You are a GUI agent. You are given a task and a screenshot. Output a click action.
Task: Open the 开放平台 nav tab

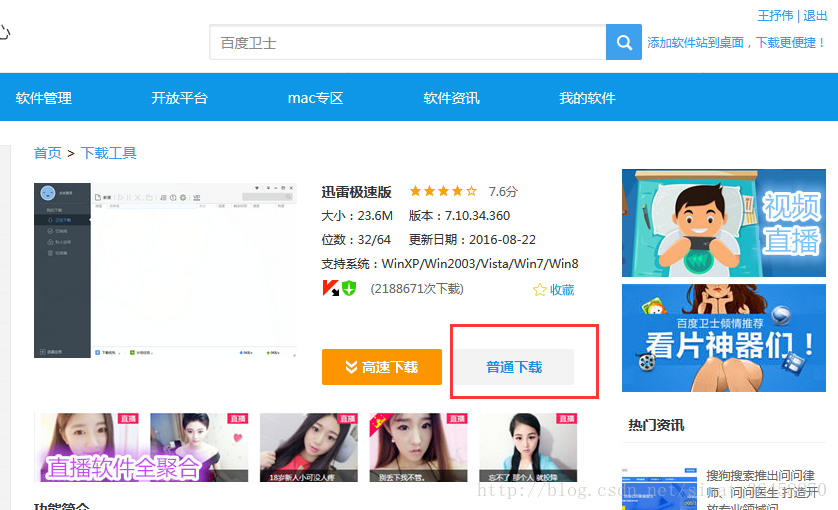(x=180, y=98)
